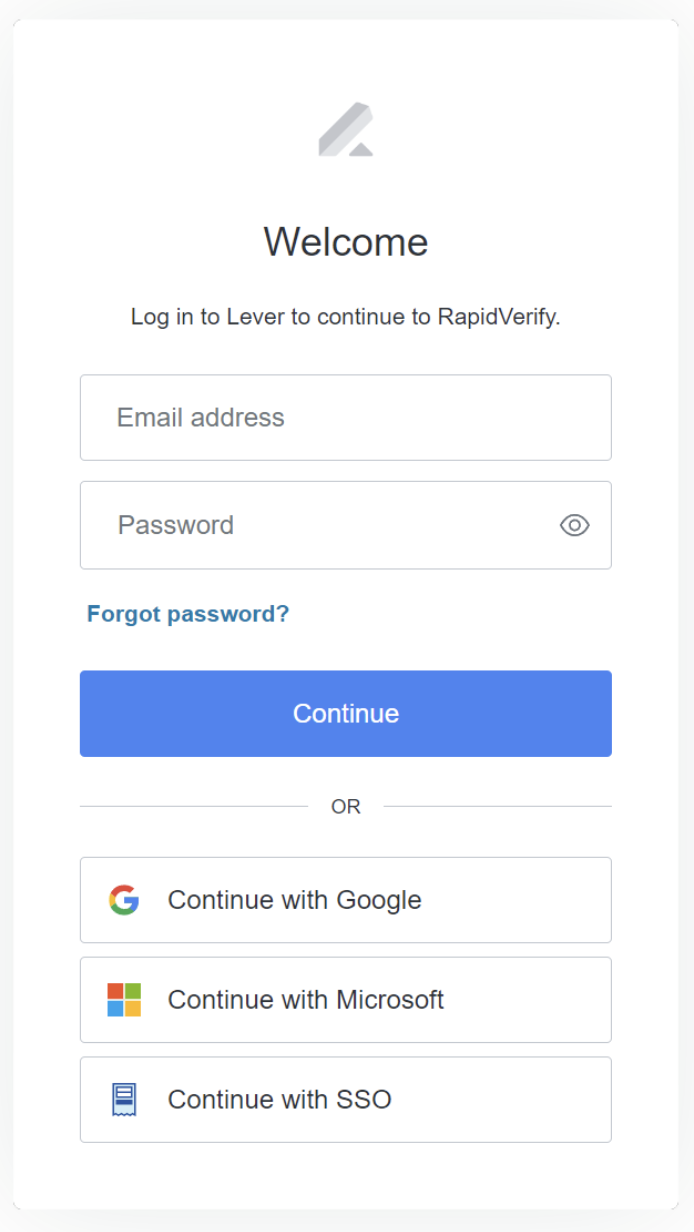Click the 'Log in to Lever' subtitle

[345, 317]
